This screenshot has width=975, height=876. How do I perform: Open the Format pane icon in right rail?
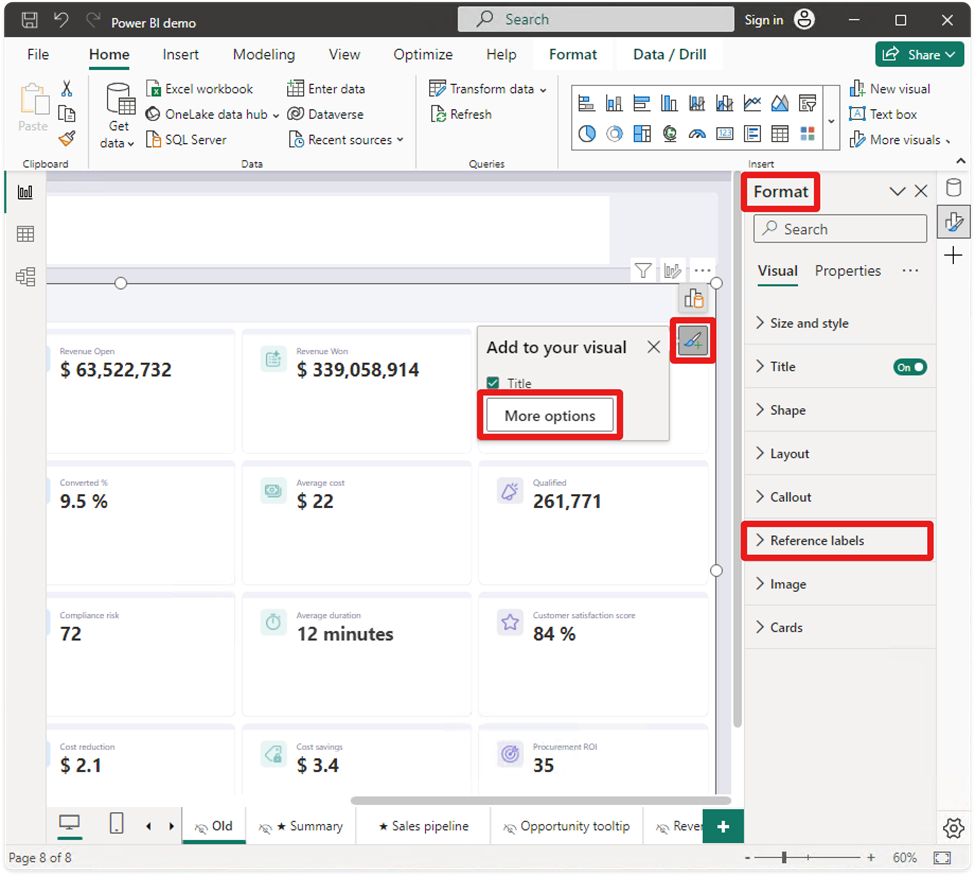pyautogui.click(x=953, y=221)
